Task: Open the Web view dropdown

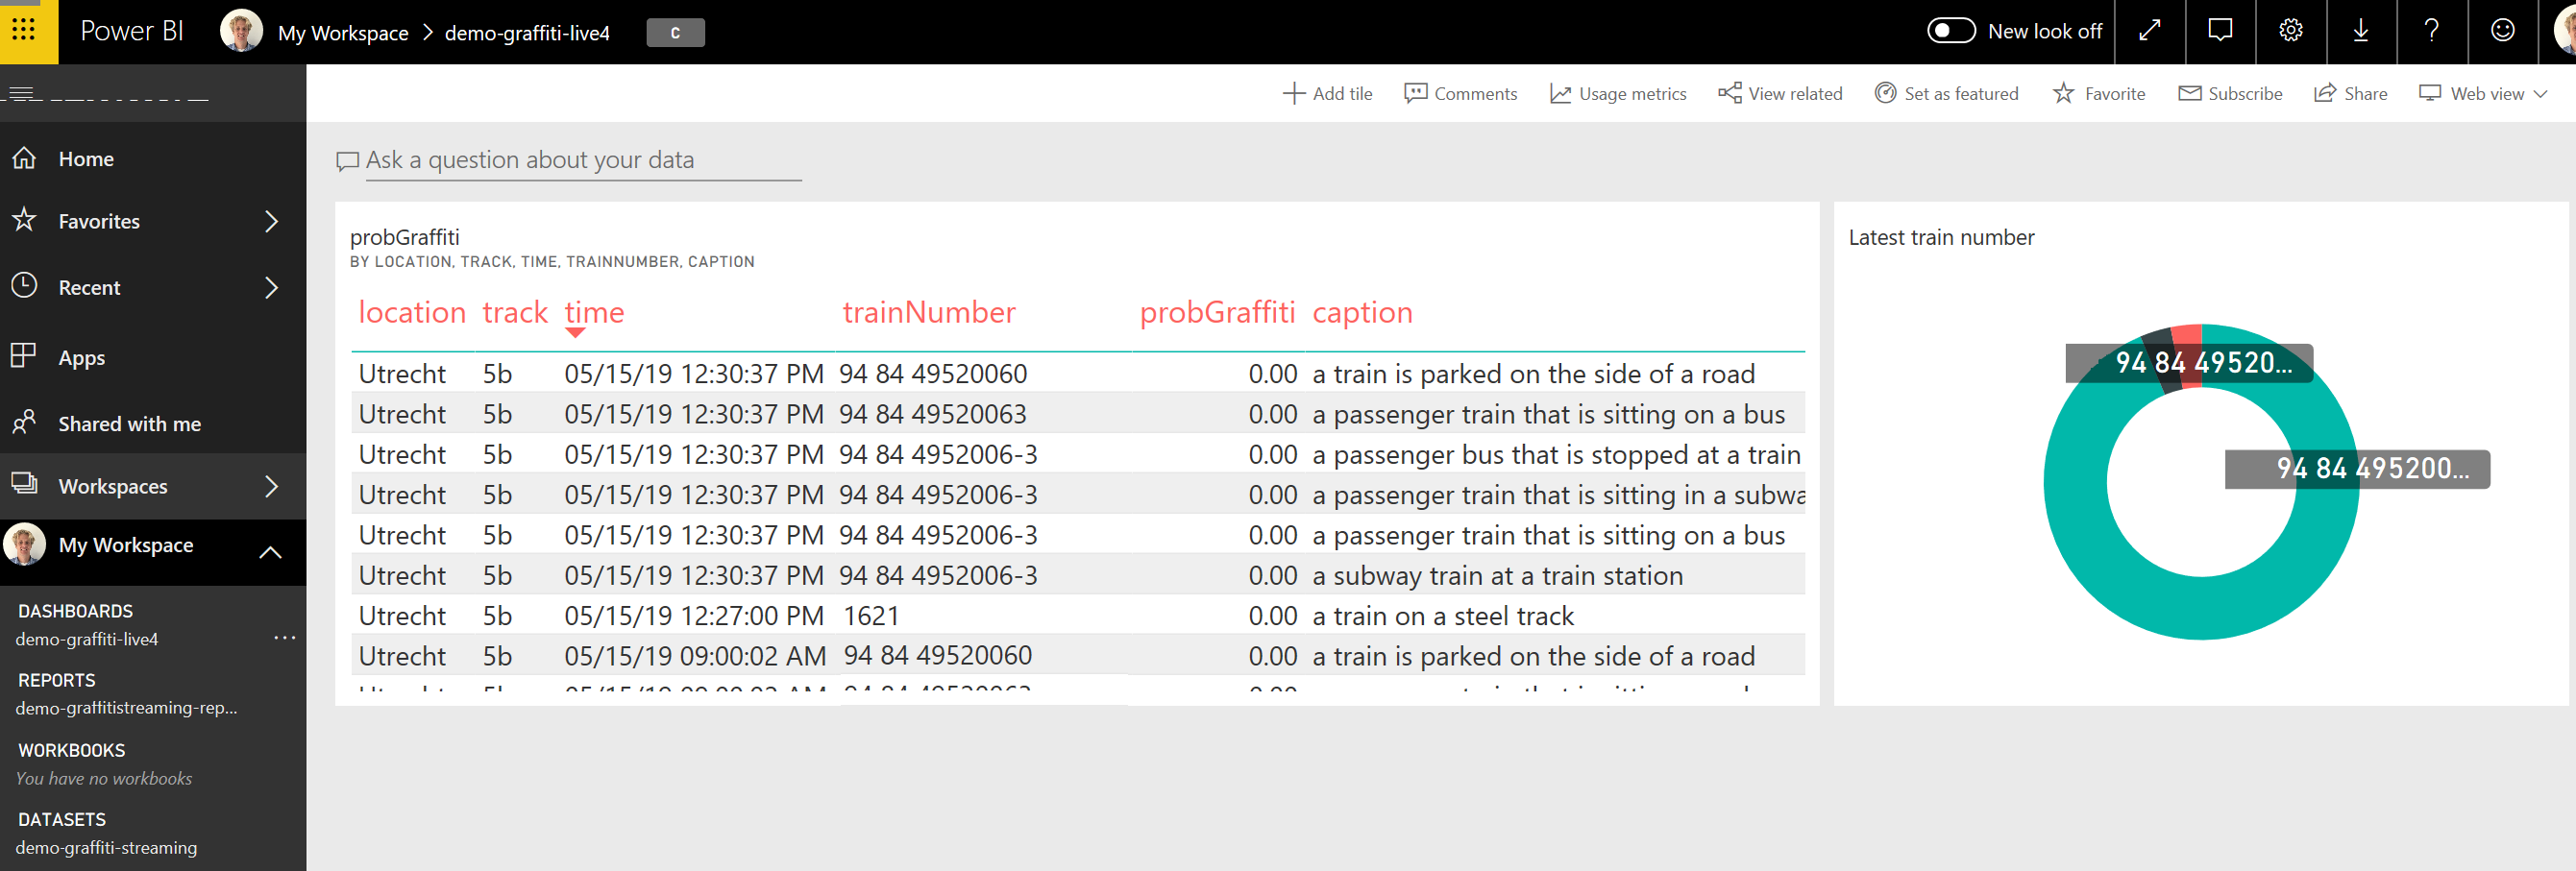Action: [2483, 94]
